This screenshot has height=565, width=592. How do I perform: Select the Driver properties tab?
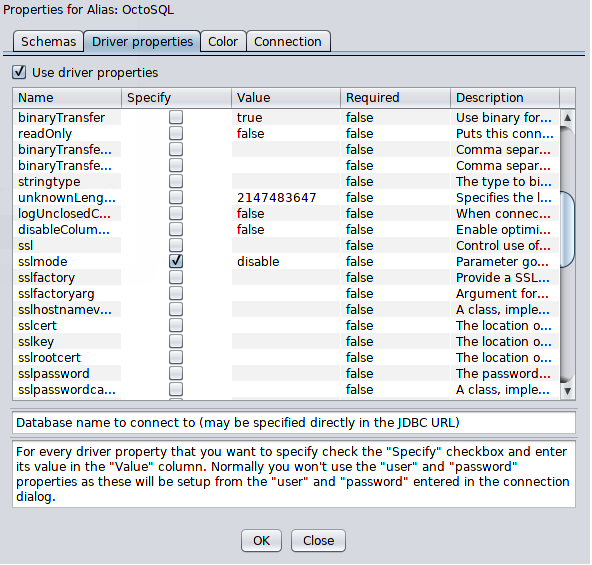[x=142, y=41]
